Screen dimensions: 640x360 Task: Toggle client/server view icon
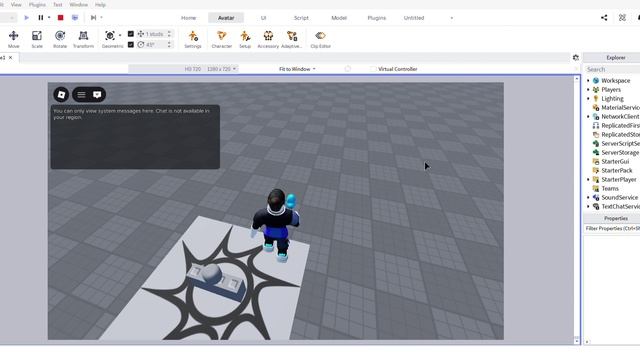tap(75, 18)
